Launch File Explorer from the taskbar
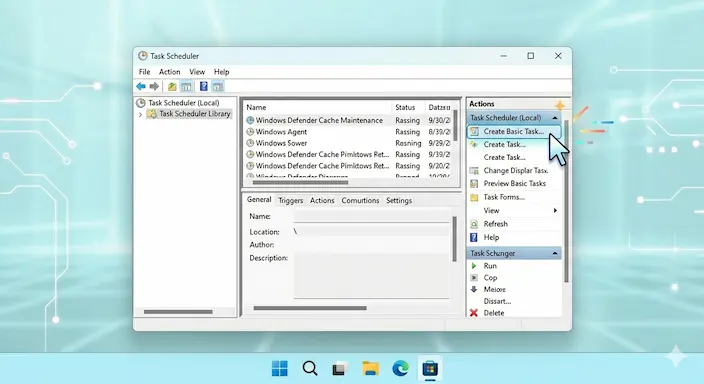 tap(370, 368)
